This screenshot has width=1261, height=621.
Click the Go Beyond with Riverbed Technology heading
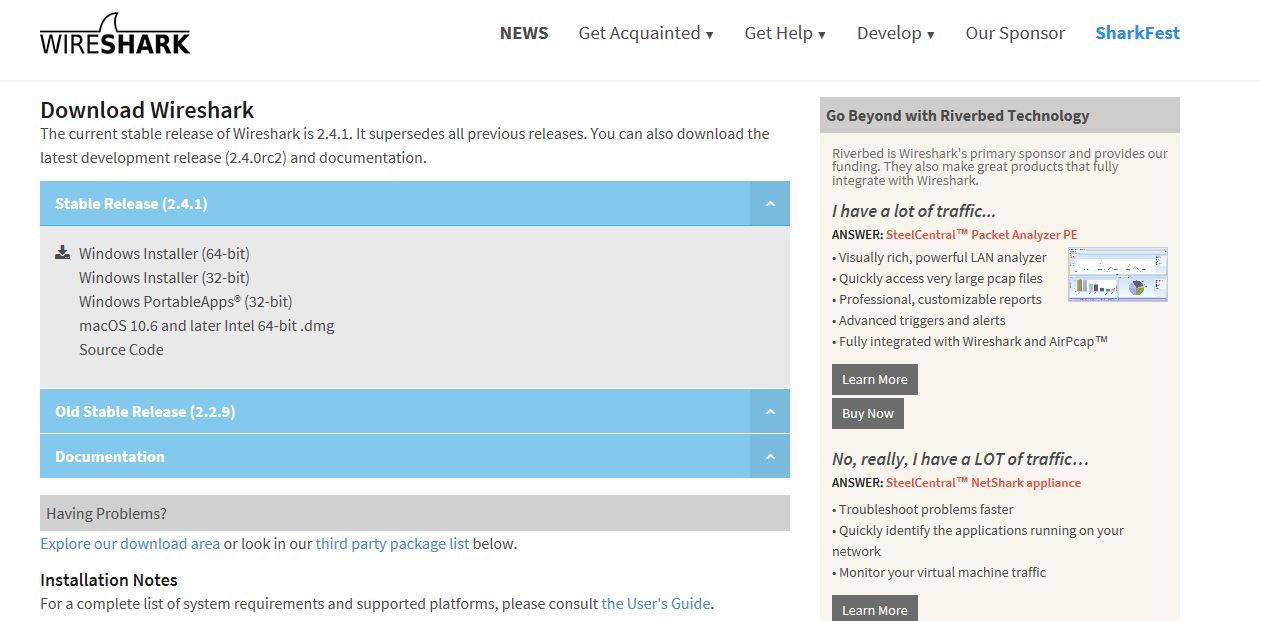click(x=957, y=116)
